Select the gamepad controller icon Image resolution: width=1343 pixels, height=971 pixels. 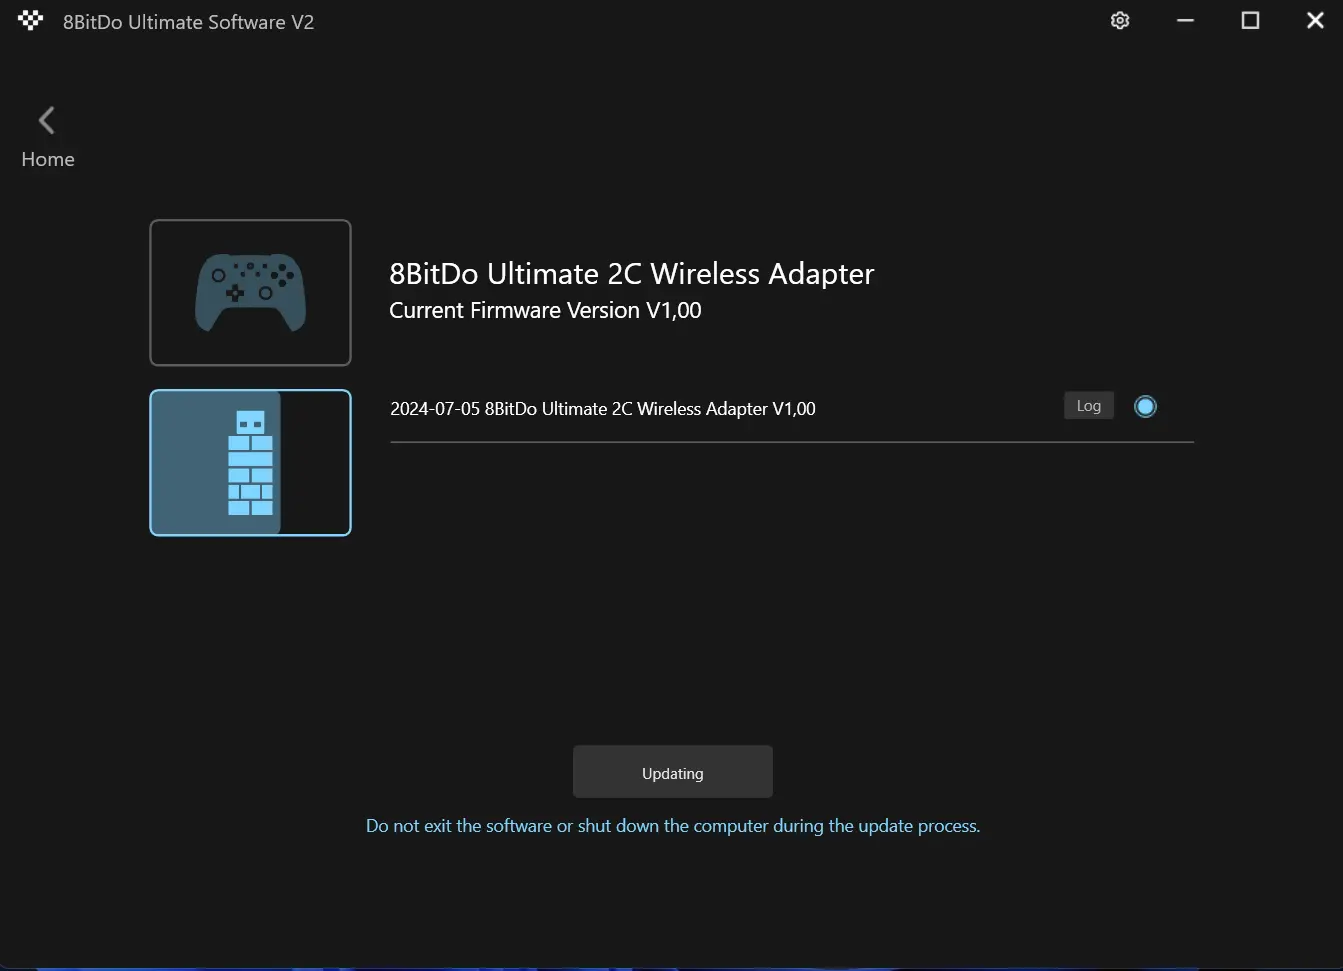tap(250, 293)
